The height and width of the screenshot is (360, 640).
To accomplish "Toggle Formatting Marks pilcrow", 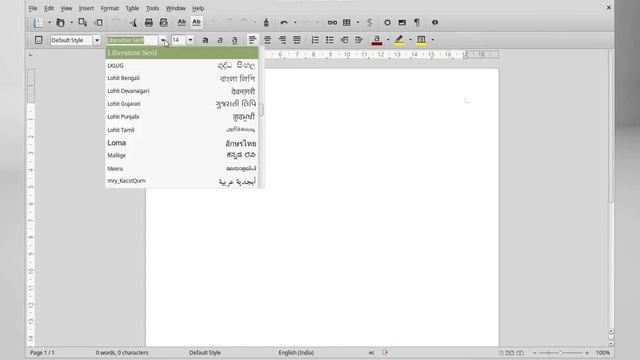I will (x=417, y=22).
